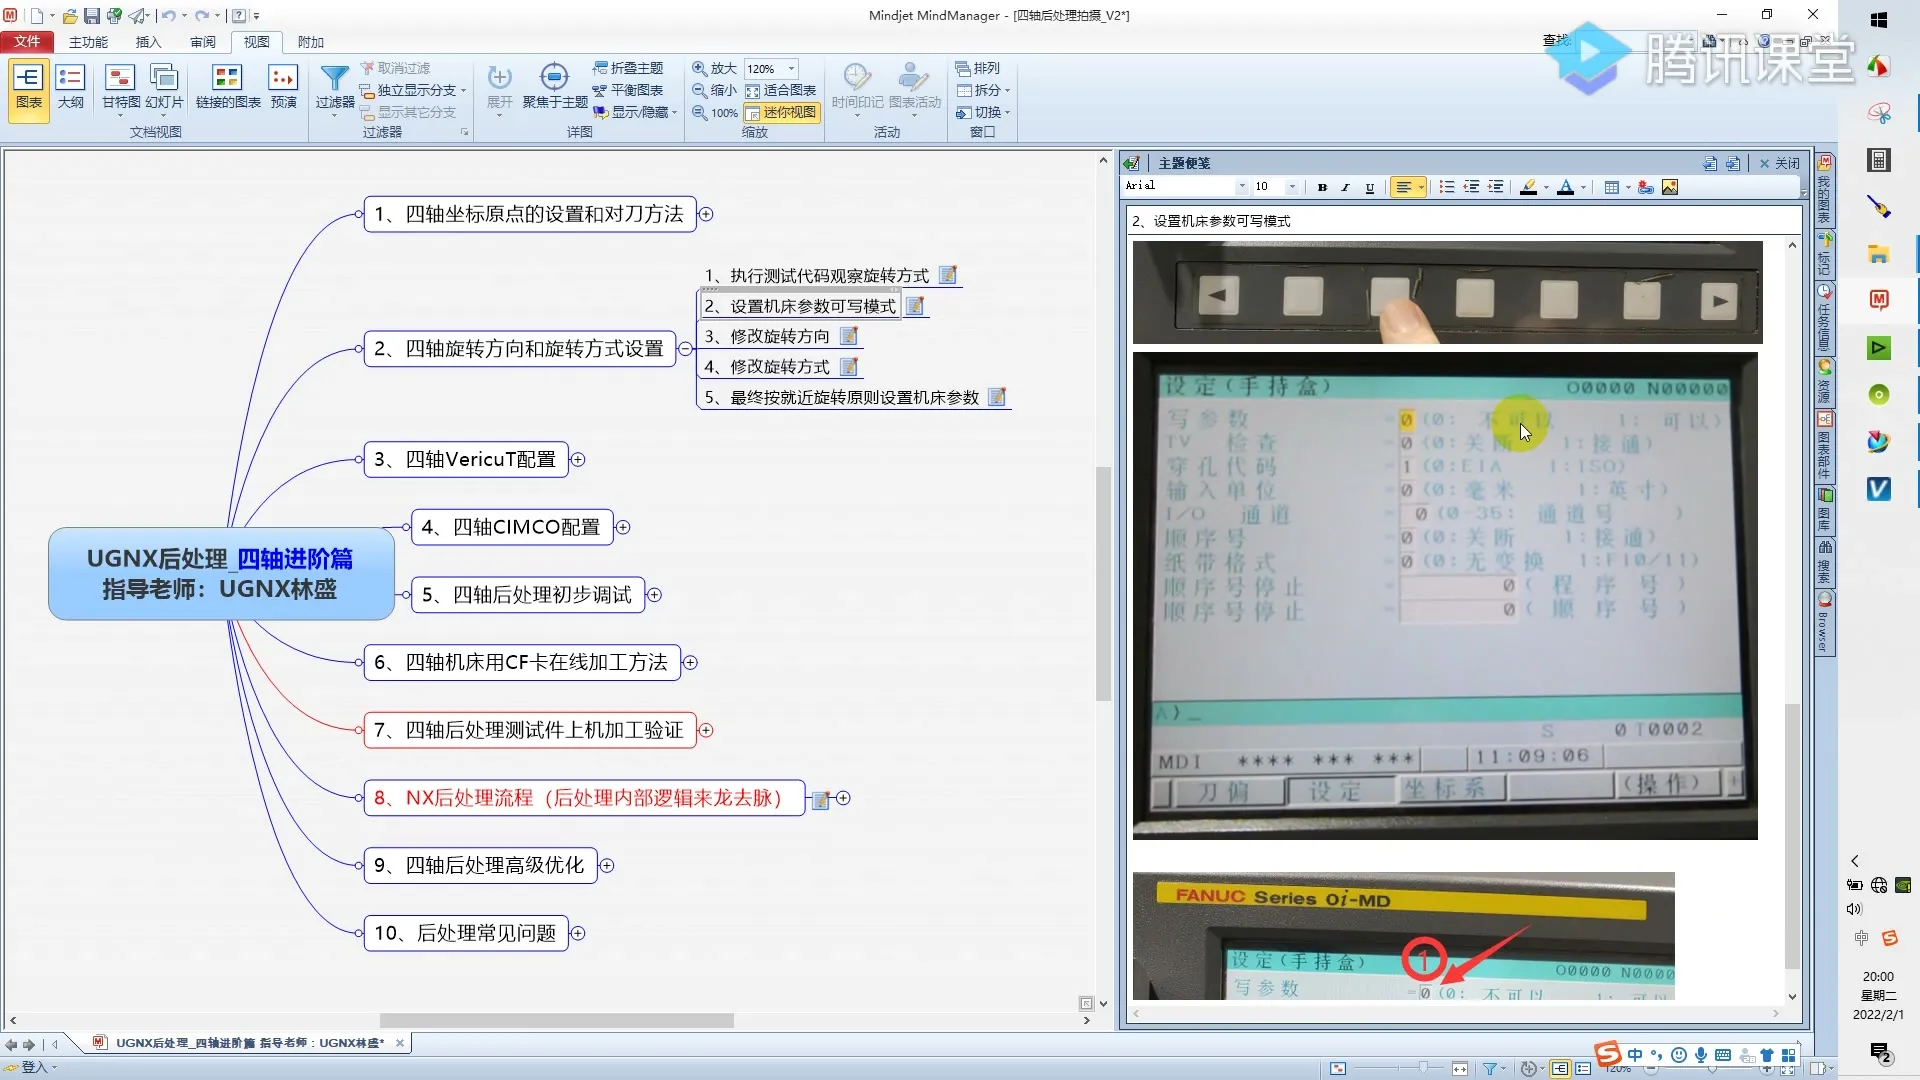The image size is (1920, 1080).
Task: Activate 聚焦于主题 focus on topic
Action: click(x=553, y=90)
